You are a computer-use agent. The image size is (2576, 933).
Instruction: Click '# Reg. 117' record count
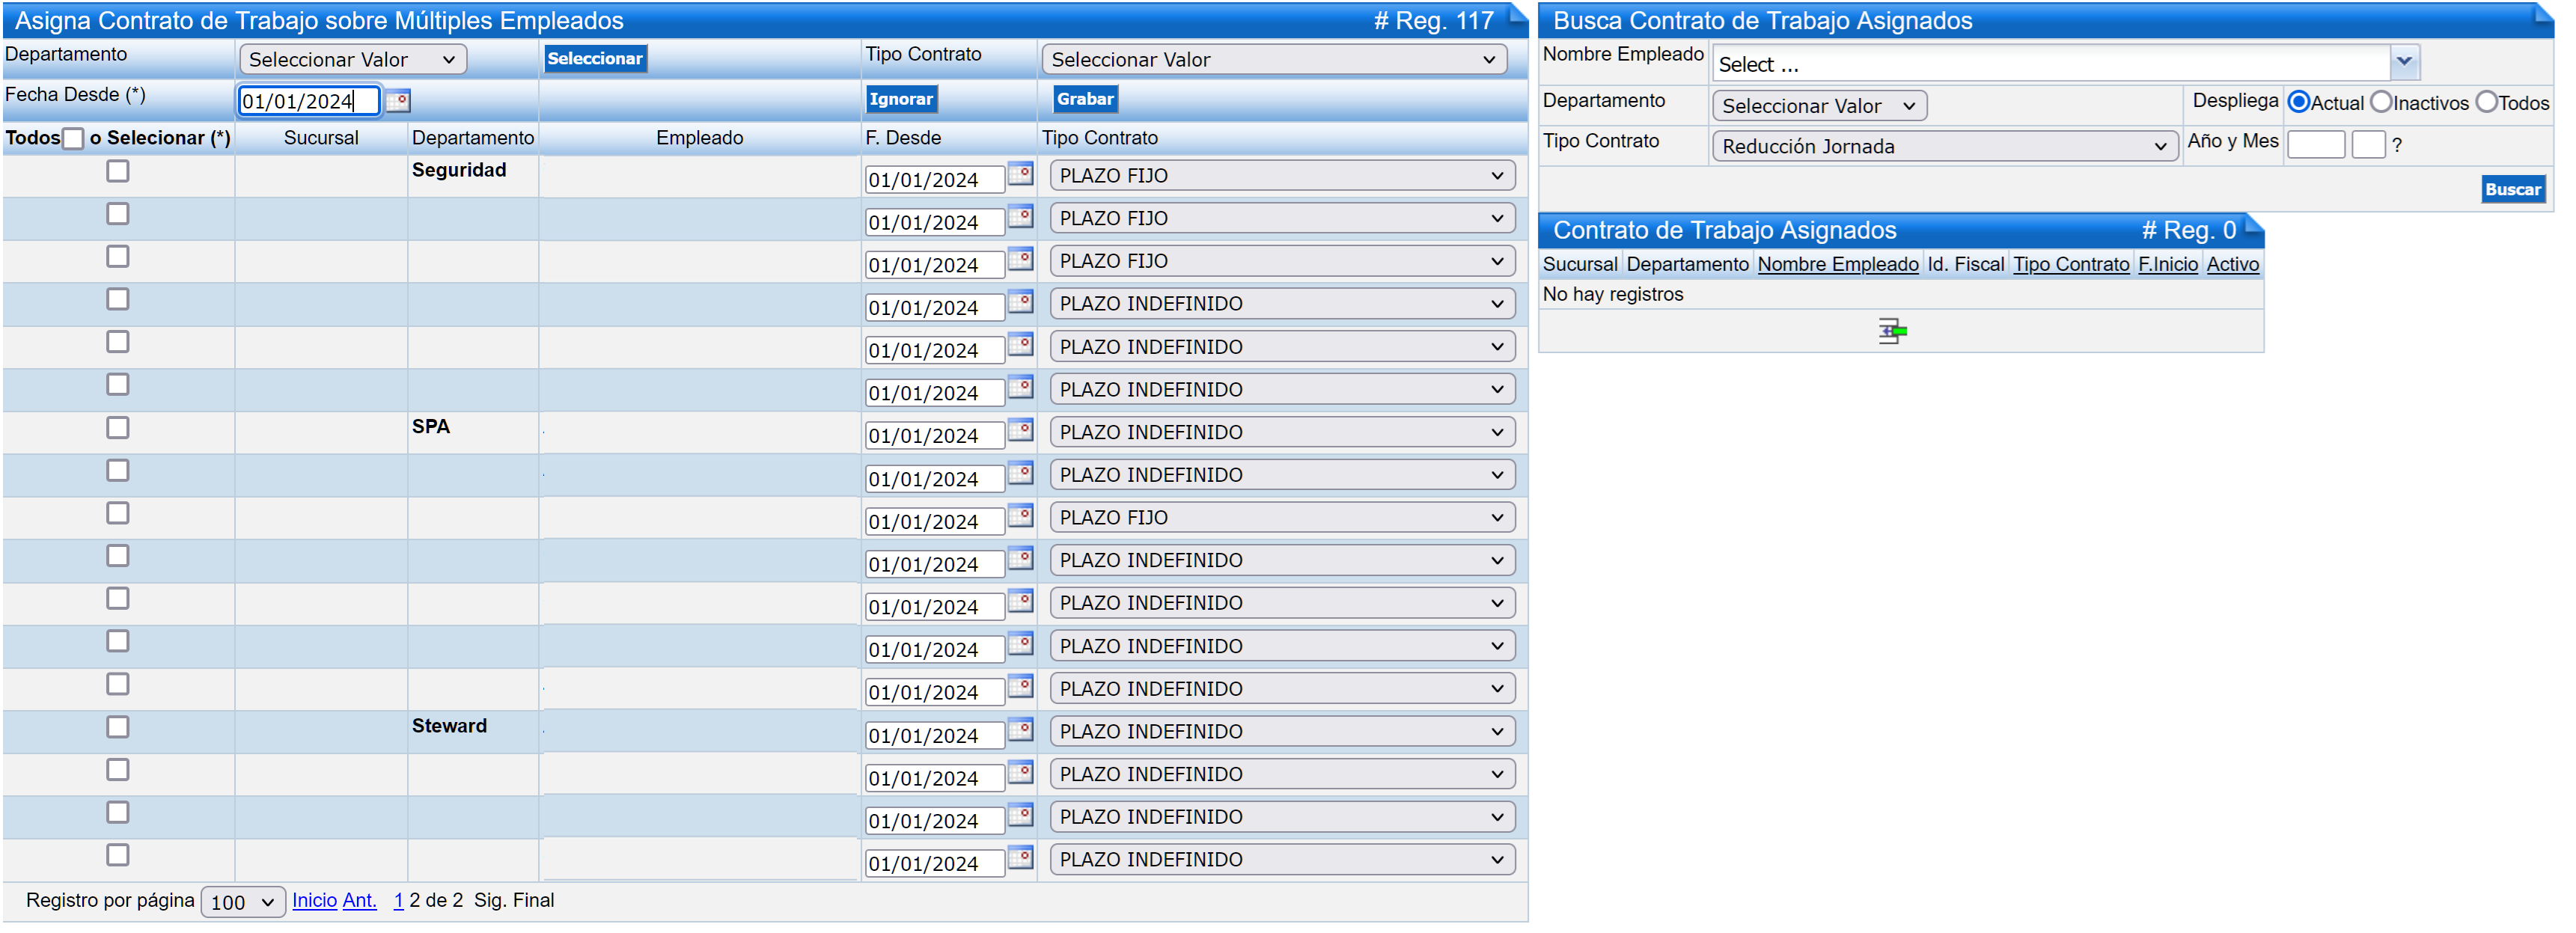tap(1433, 20)
